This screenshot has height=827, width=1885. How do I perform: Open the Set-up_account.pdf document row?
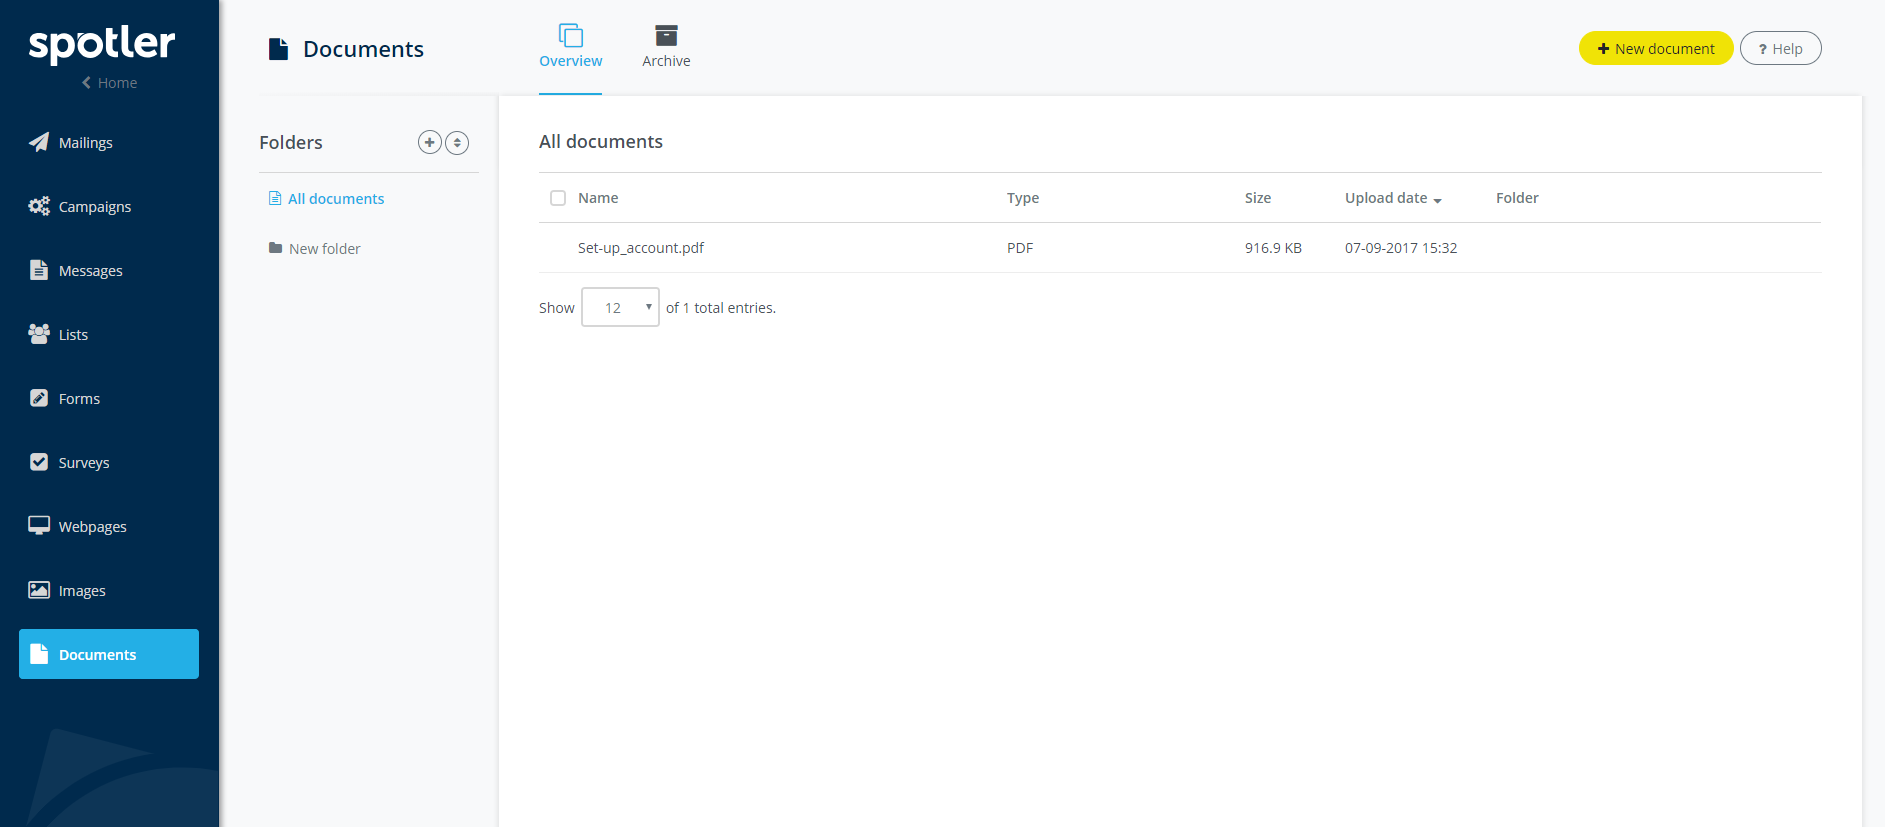(x=641, y=248)
